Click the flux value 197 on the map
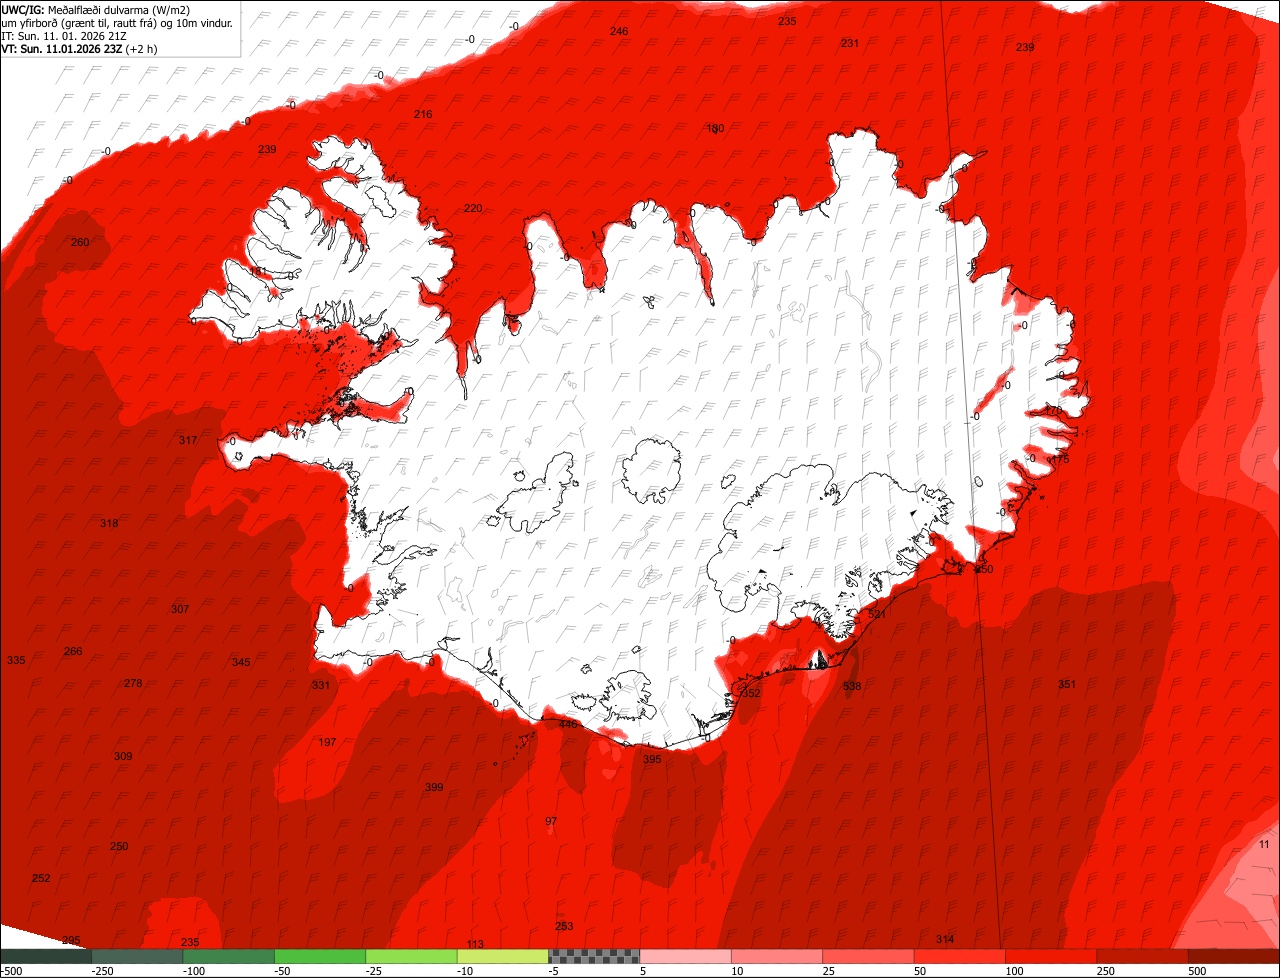Screen dimensions: 1280x978 click(x=327, y=742)
